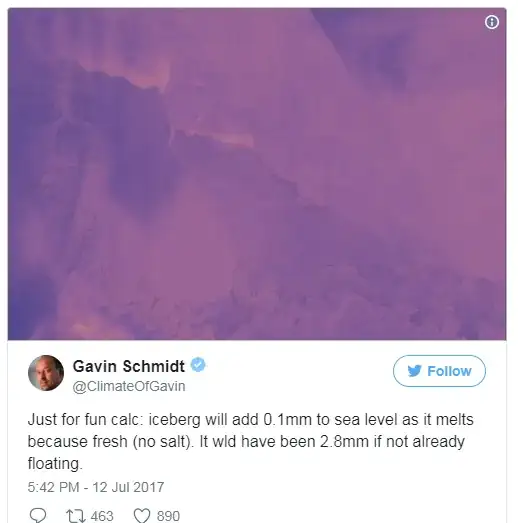This screenshot has width=518, height=523.
Task: Click the Twitter bird icon in Follow button
Action: (x=414, y=371)
